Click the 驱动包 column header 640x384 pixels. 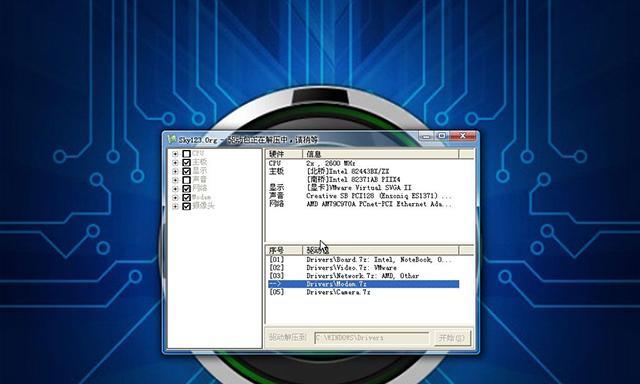click(381, 250)
